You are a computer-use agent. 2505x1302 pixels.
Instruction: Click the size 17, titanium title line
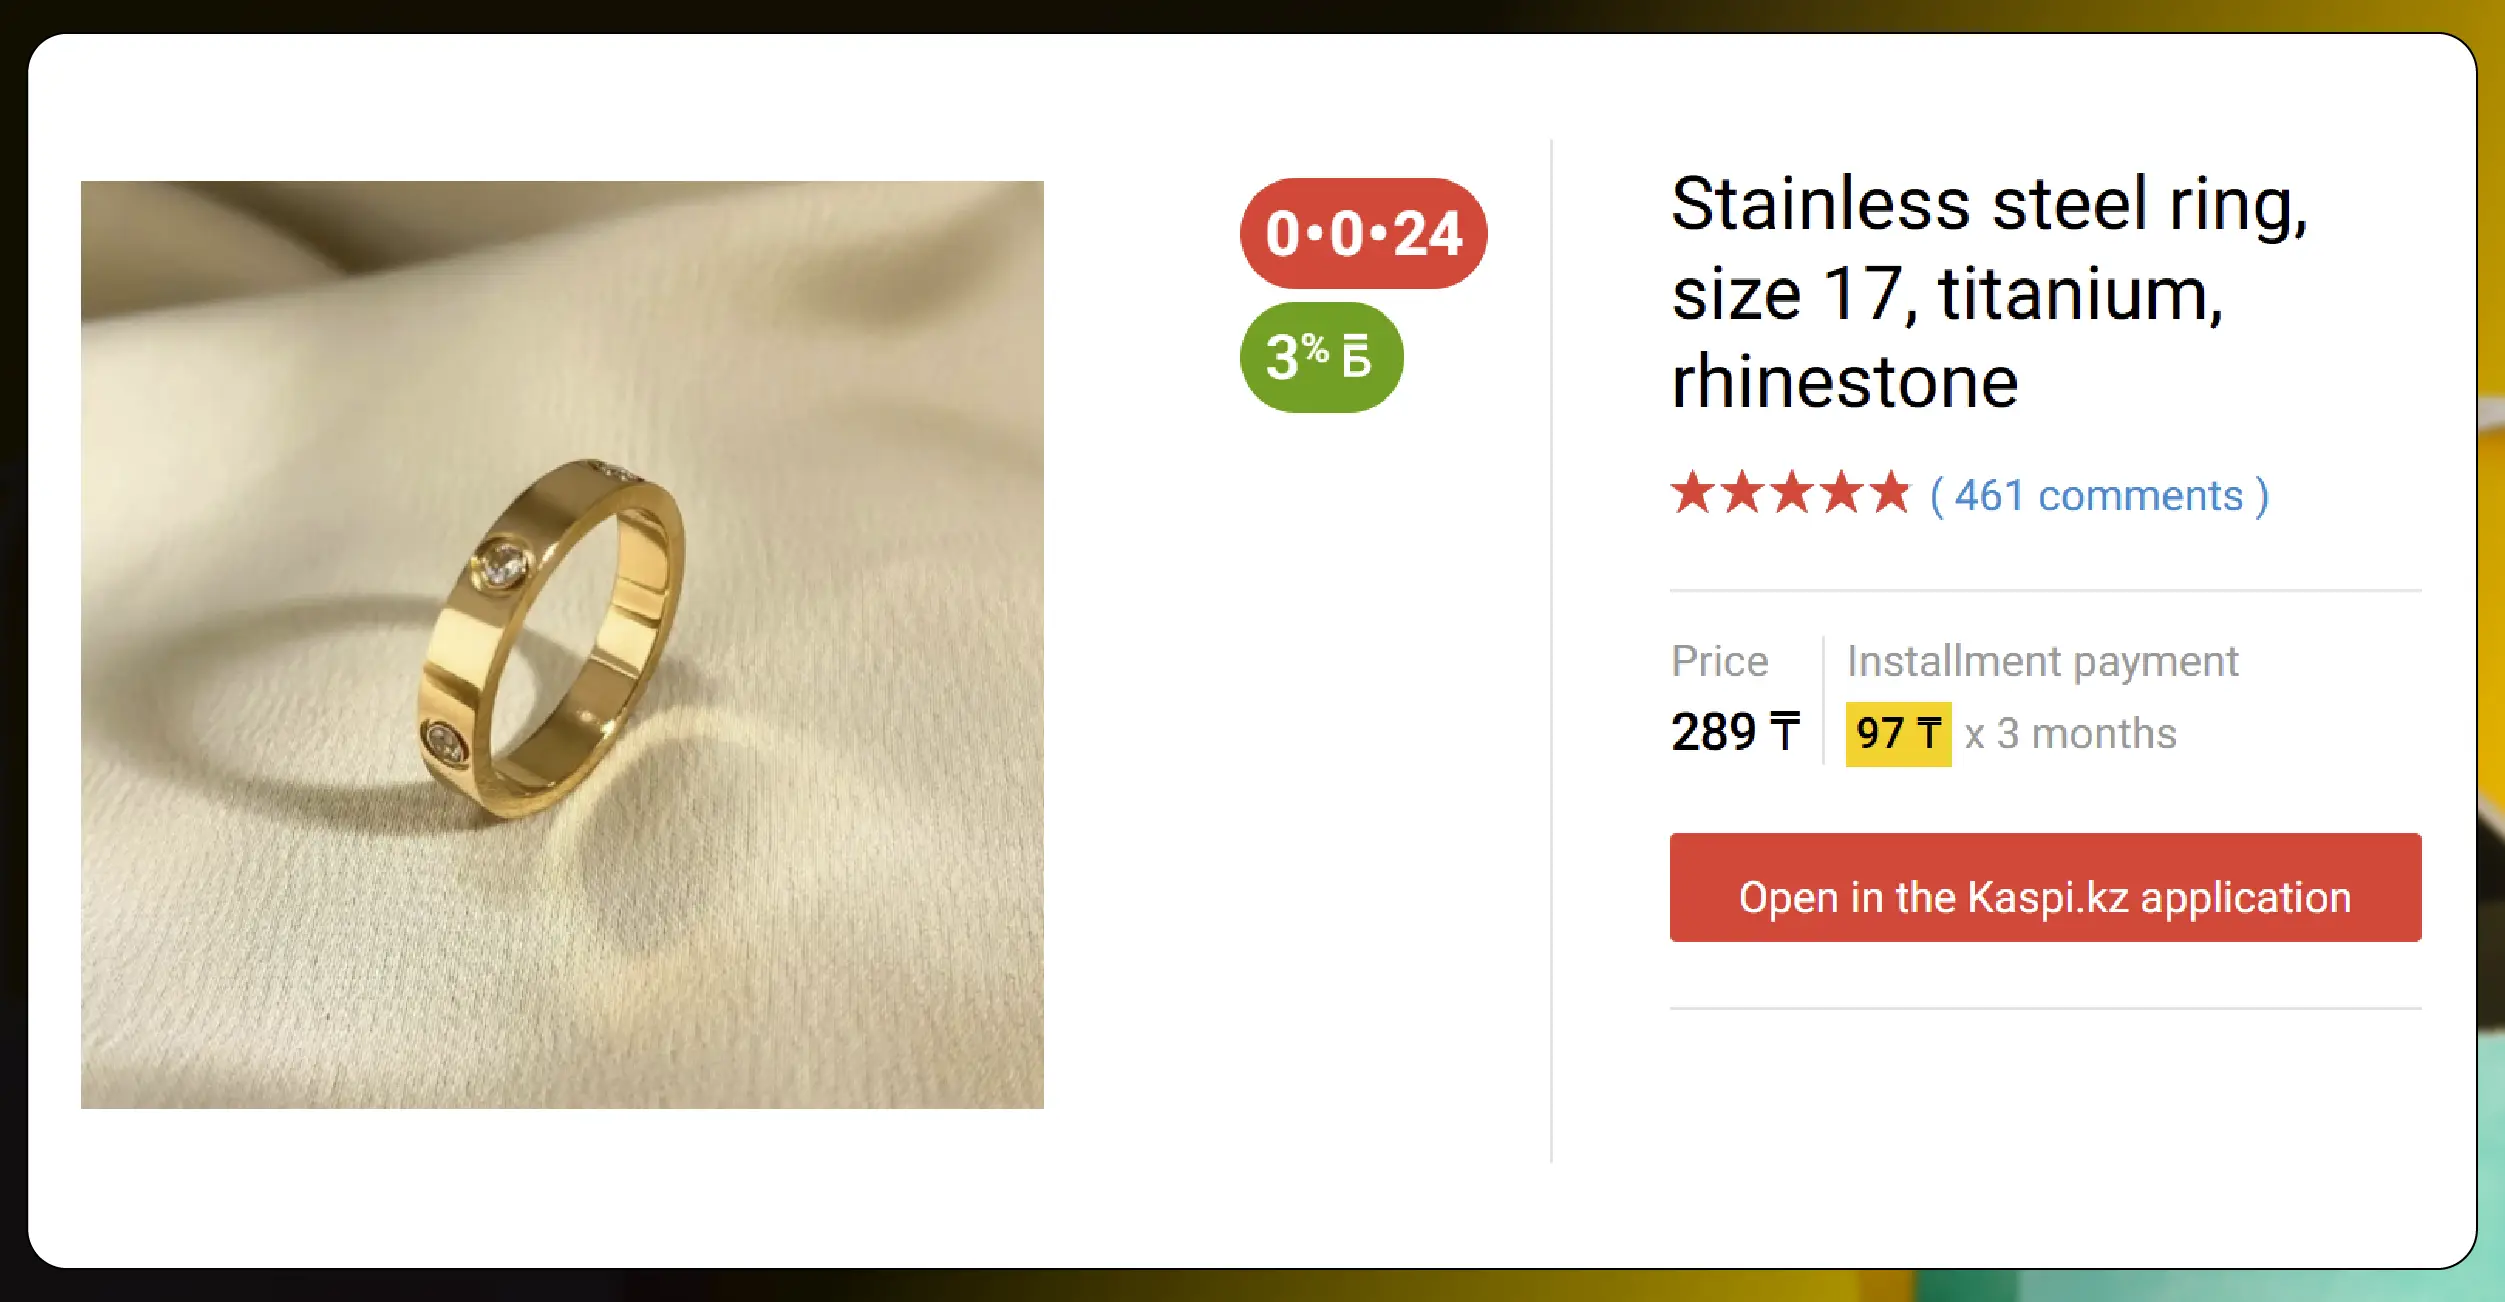point(1947,294)
